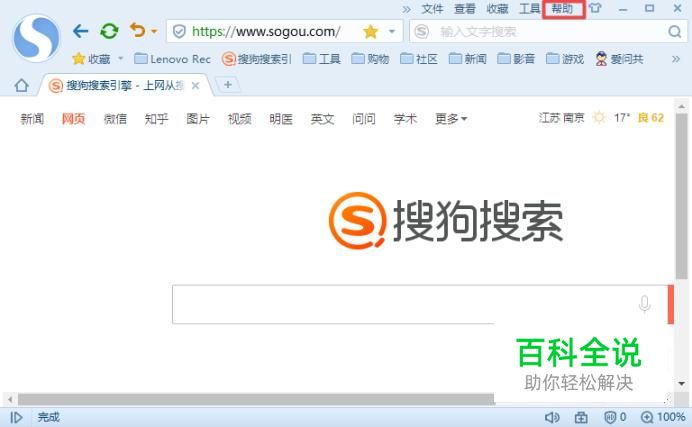The width and height of the screenshot is (692, 427).
Task: Open the 爱问共 bookmark
Action: coord(619,59)
